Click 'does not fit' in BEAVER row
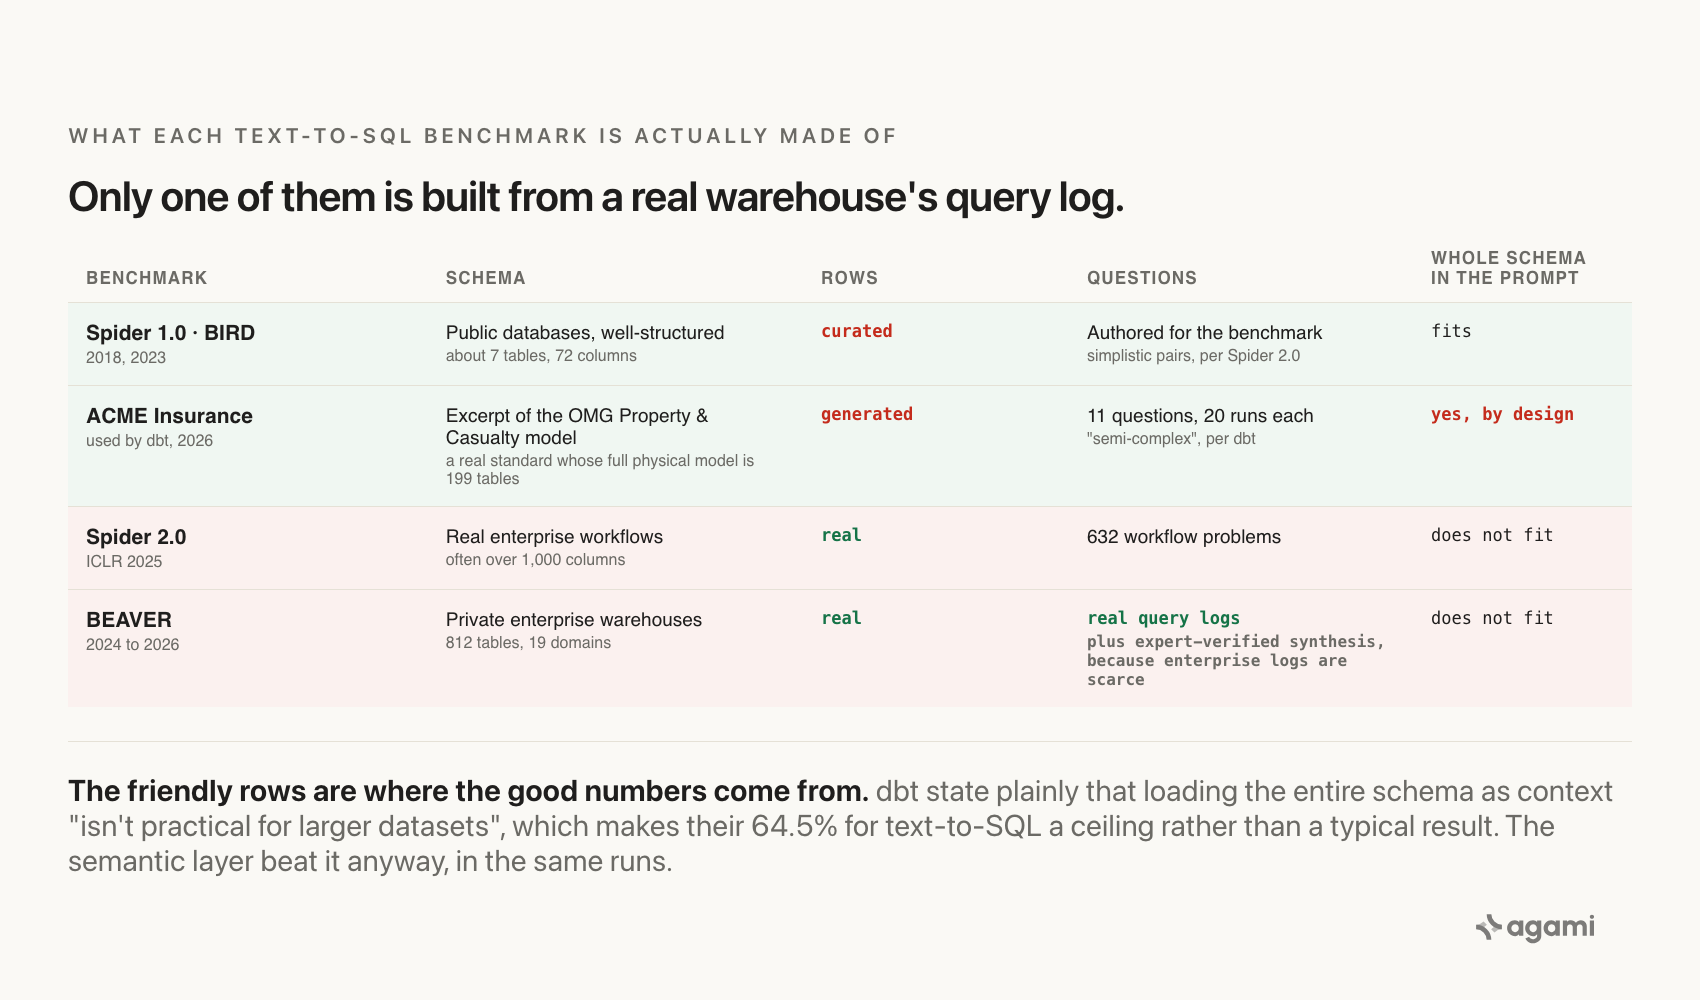This screenshot has width=1700, height=1000. 1492,618
